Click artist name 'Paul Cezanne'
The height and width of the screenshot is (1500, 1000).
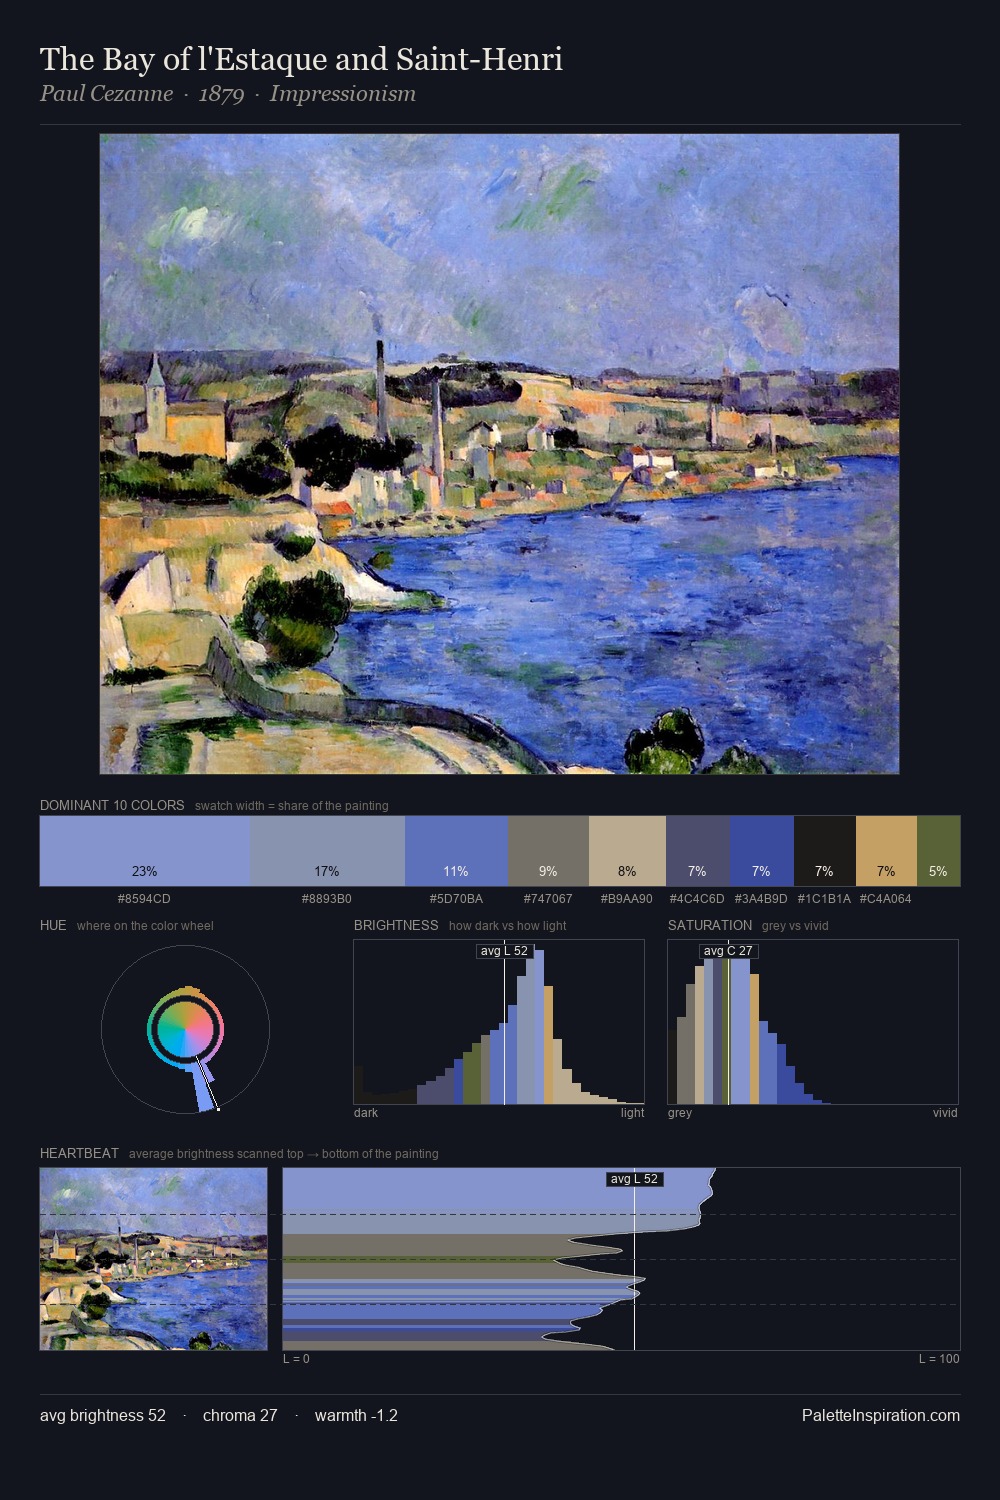click(x=106, y=94)
